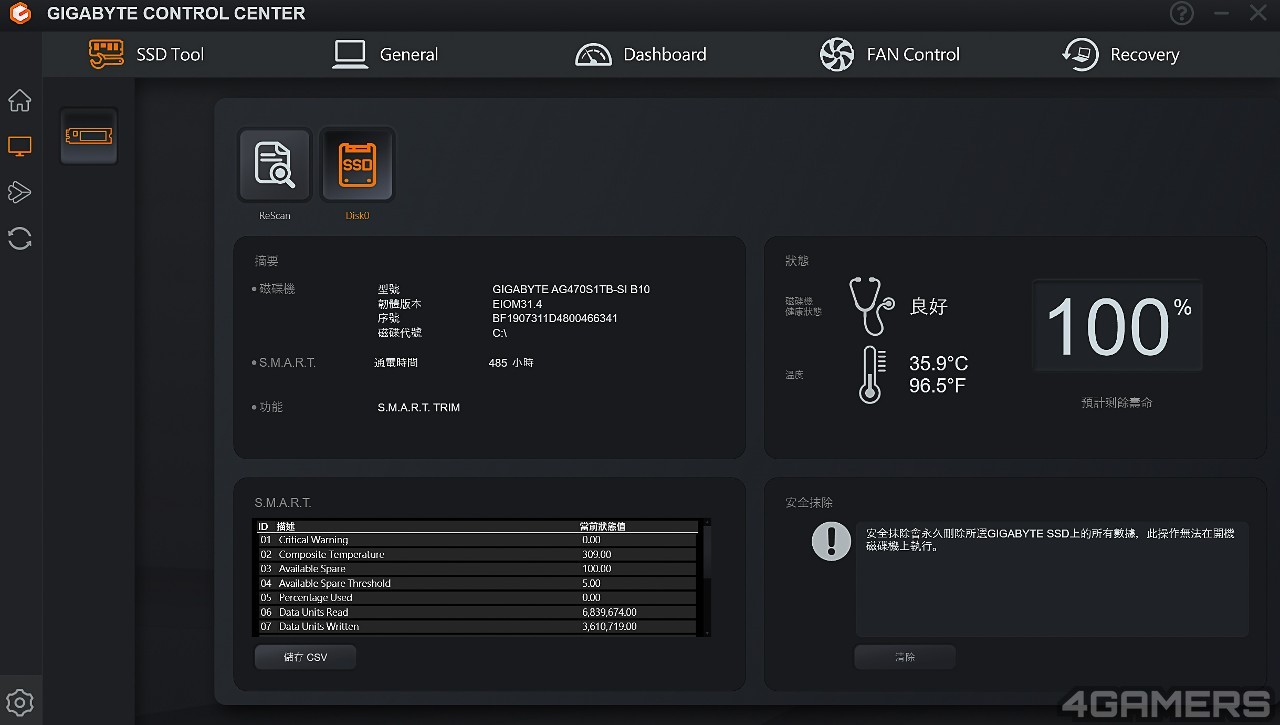Click the S.M.A.R.T. table scrollbar
The image size is (1280, 725).
tap(707, 577)
